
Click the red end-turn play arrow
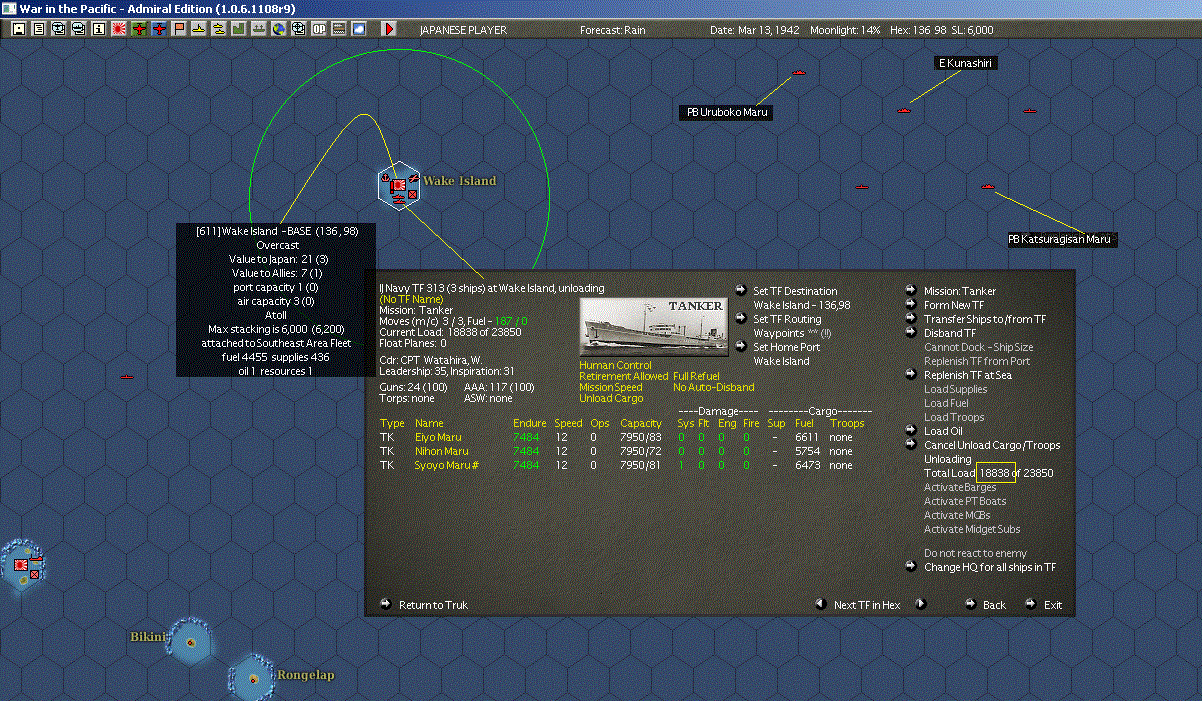pyautogui.click(x=389, y=30)
